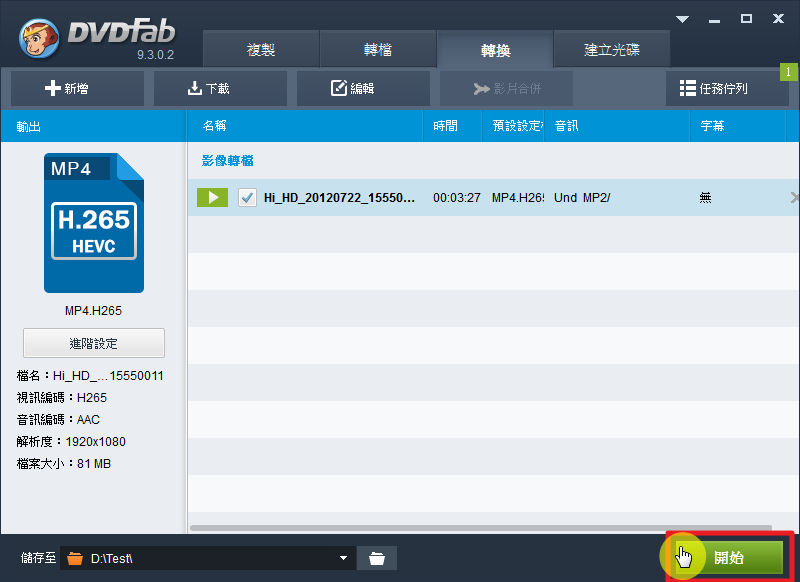Image resolution: width=800 pixels, height=582 pixels.
Task: Click the green play preview button
Action: click(x=212, y=198)
